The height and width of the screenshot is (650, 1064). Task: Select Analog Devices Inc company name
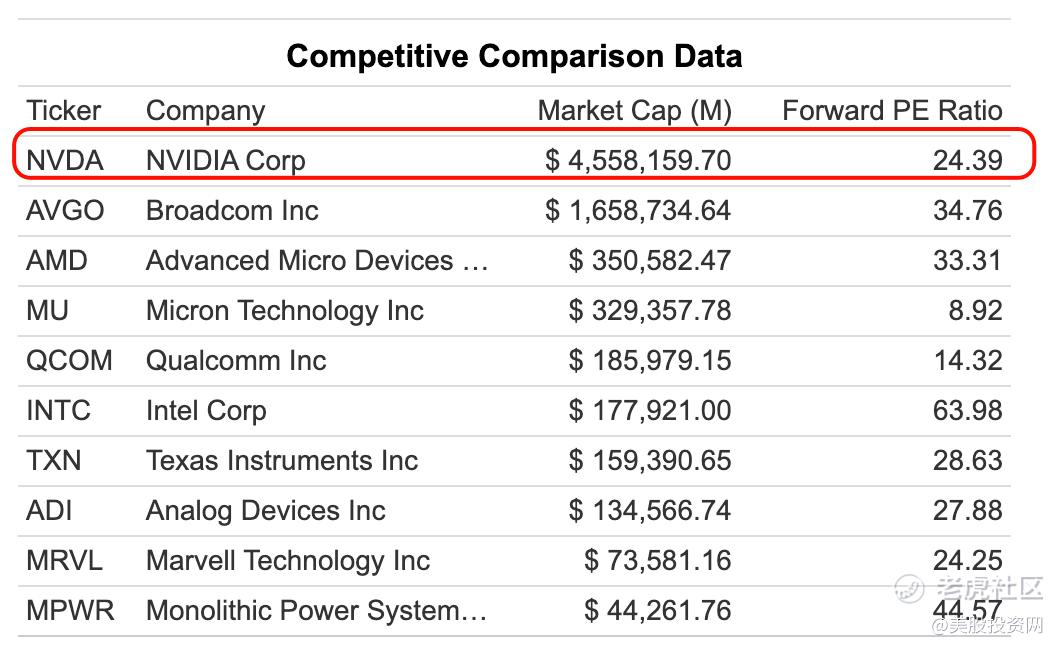click(x=265, y=510)
